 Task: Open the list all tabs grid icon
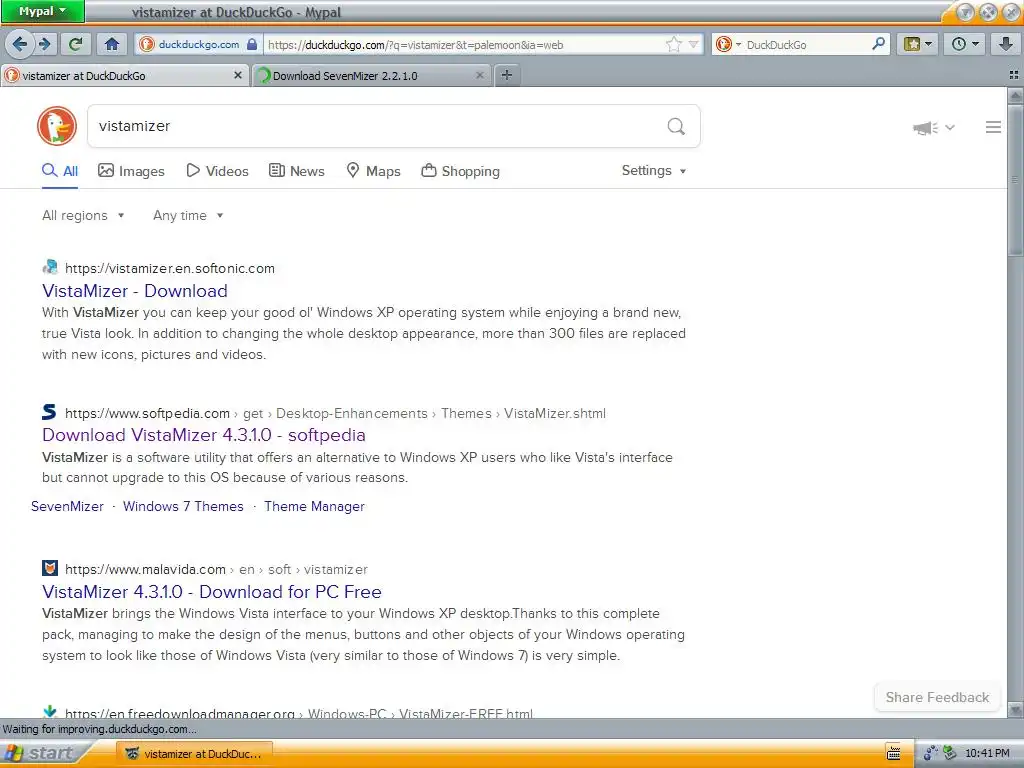tap(1014, 76)
